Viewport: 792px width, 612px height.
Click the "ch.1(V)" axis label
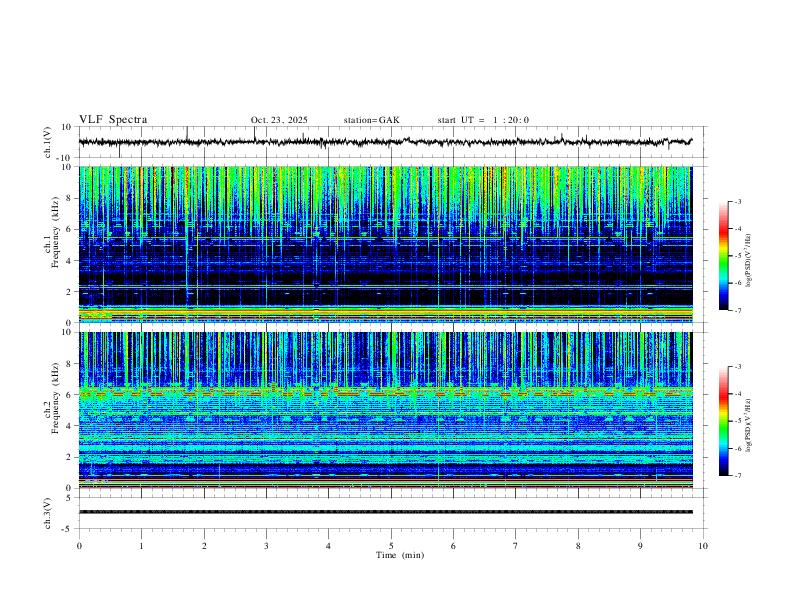(48, 142)
